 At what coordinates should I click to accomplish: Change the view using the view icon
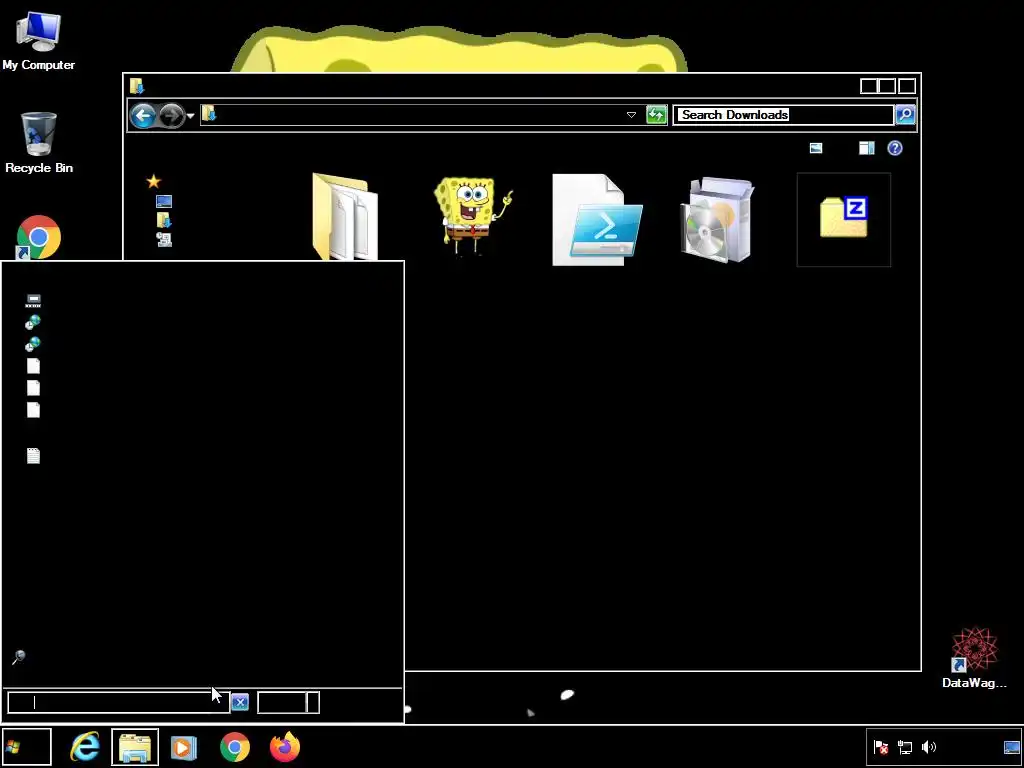pos(816,148)
